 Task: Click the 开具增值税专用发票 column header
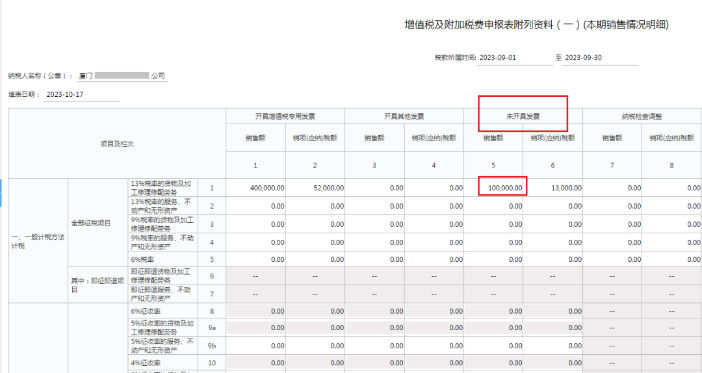(285, 116)
